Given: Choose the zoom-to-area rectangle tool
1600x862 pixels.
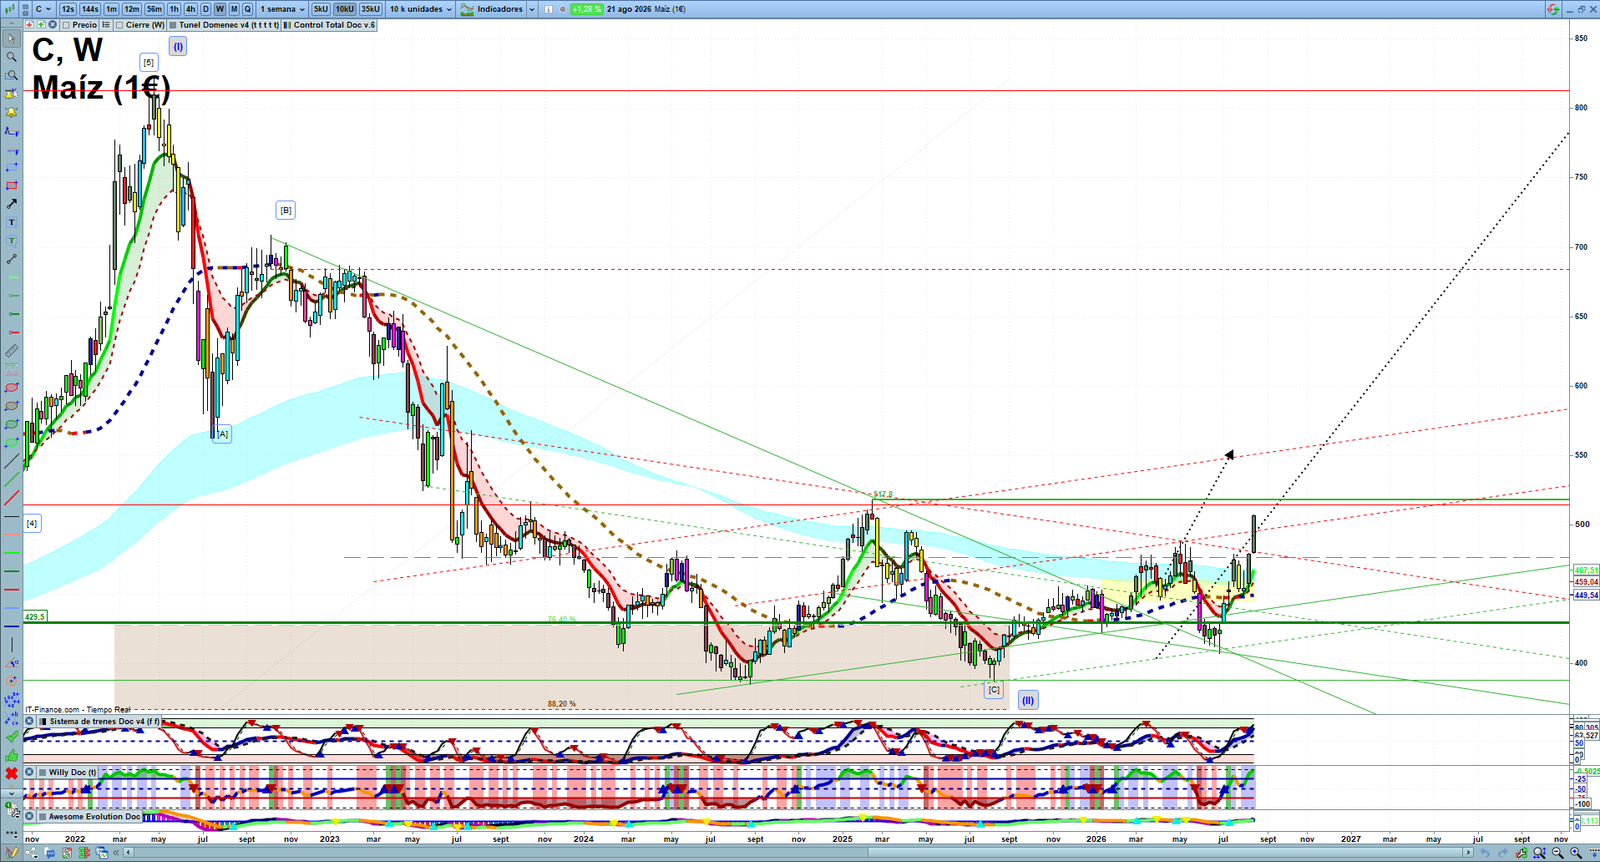Looking at the screenshot, I should coord(12,75).
